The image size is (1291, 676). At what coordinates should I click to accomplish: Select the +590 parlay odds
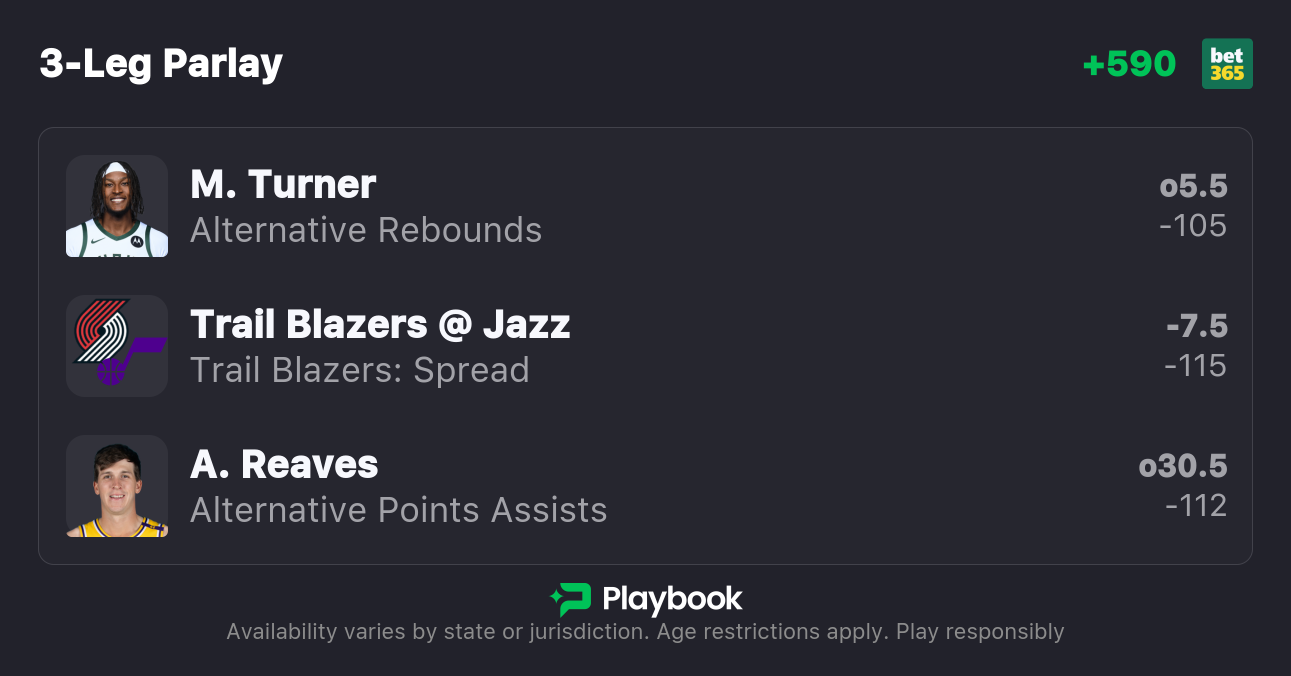click(x=1129, y=64)
